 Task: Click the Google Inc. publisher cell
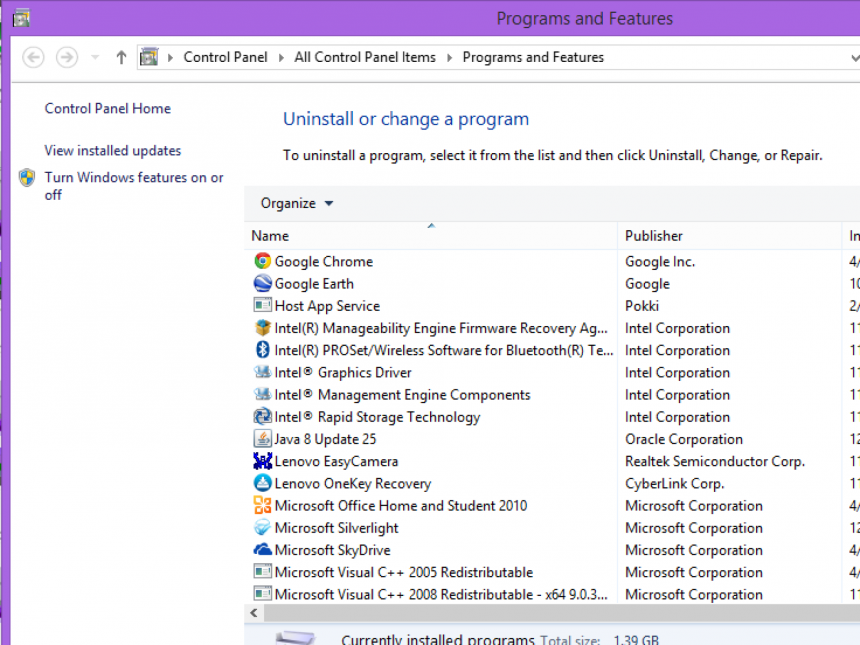[660, 262]
